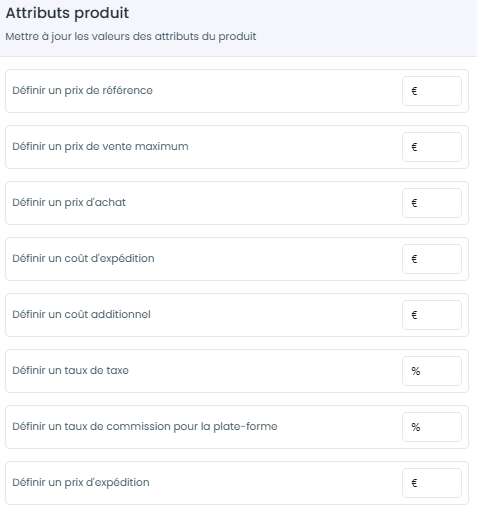Focus the additional cost euro field
Viewport: 477px width, 505px height.
coord(432,315)
